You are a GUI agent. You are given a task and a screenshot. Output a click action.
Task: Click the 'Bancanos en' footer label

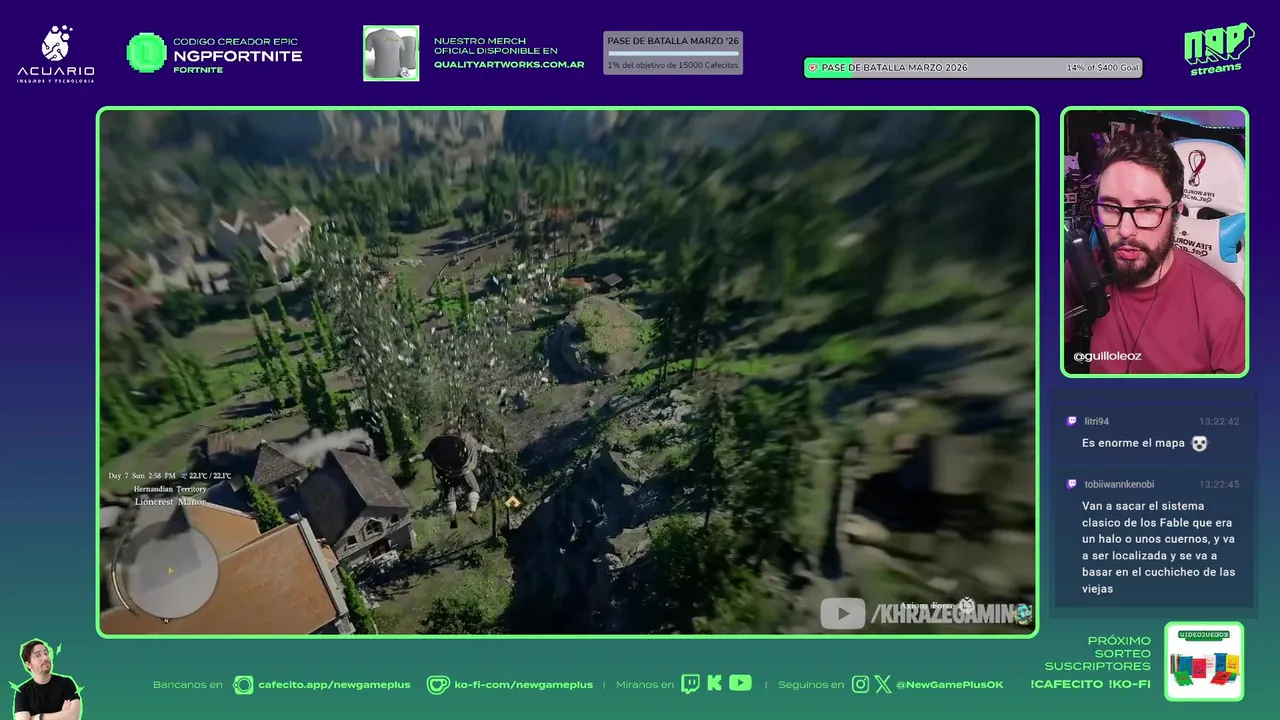[x=188, y=685]
